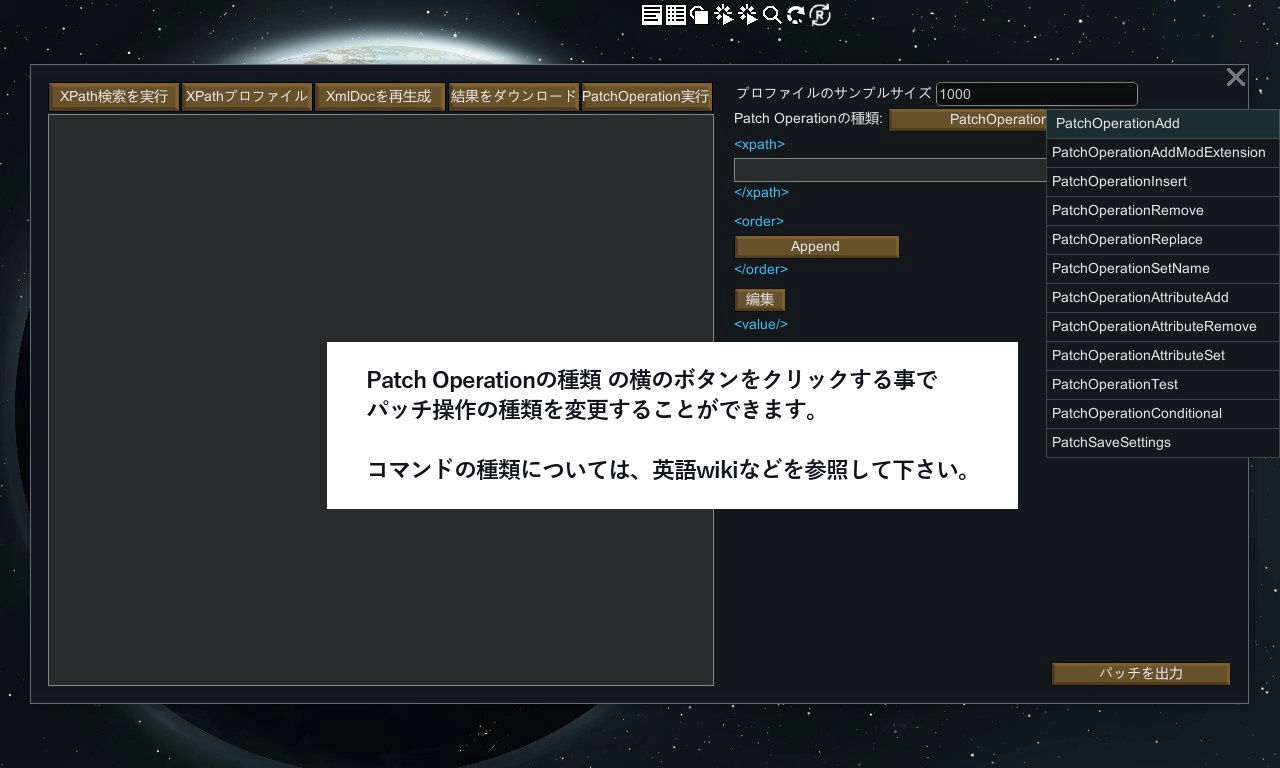Select PatchOperationAddModExtension from the list

coord(1163,153)
